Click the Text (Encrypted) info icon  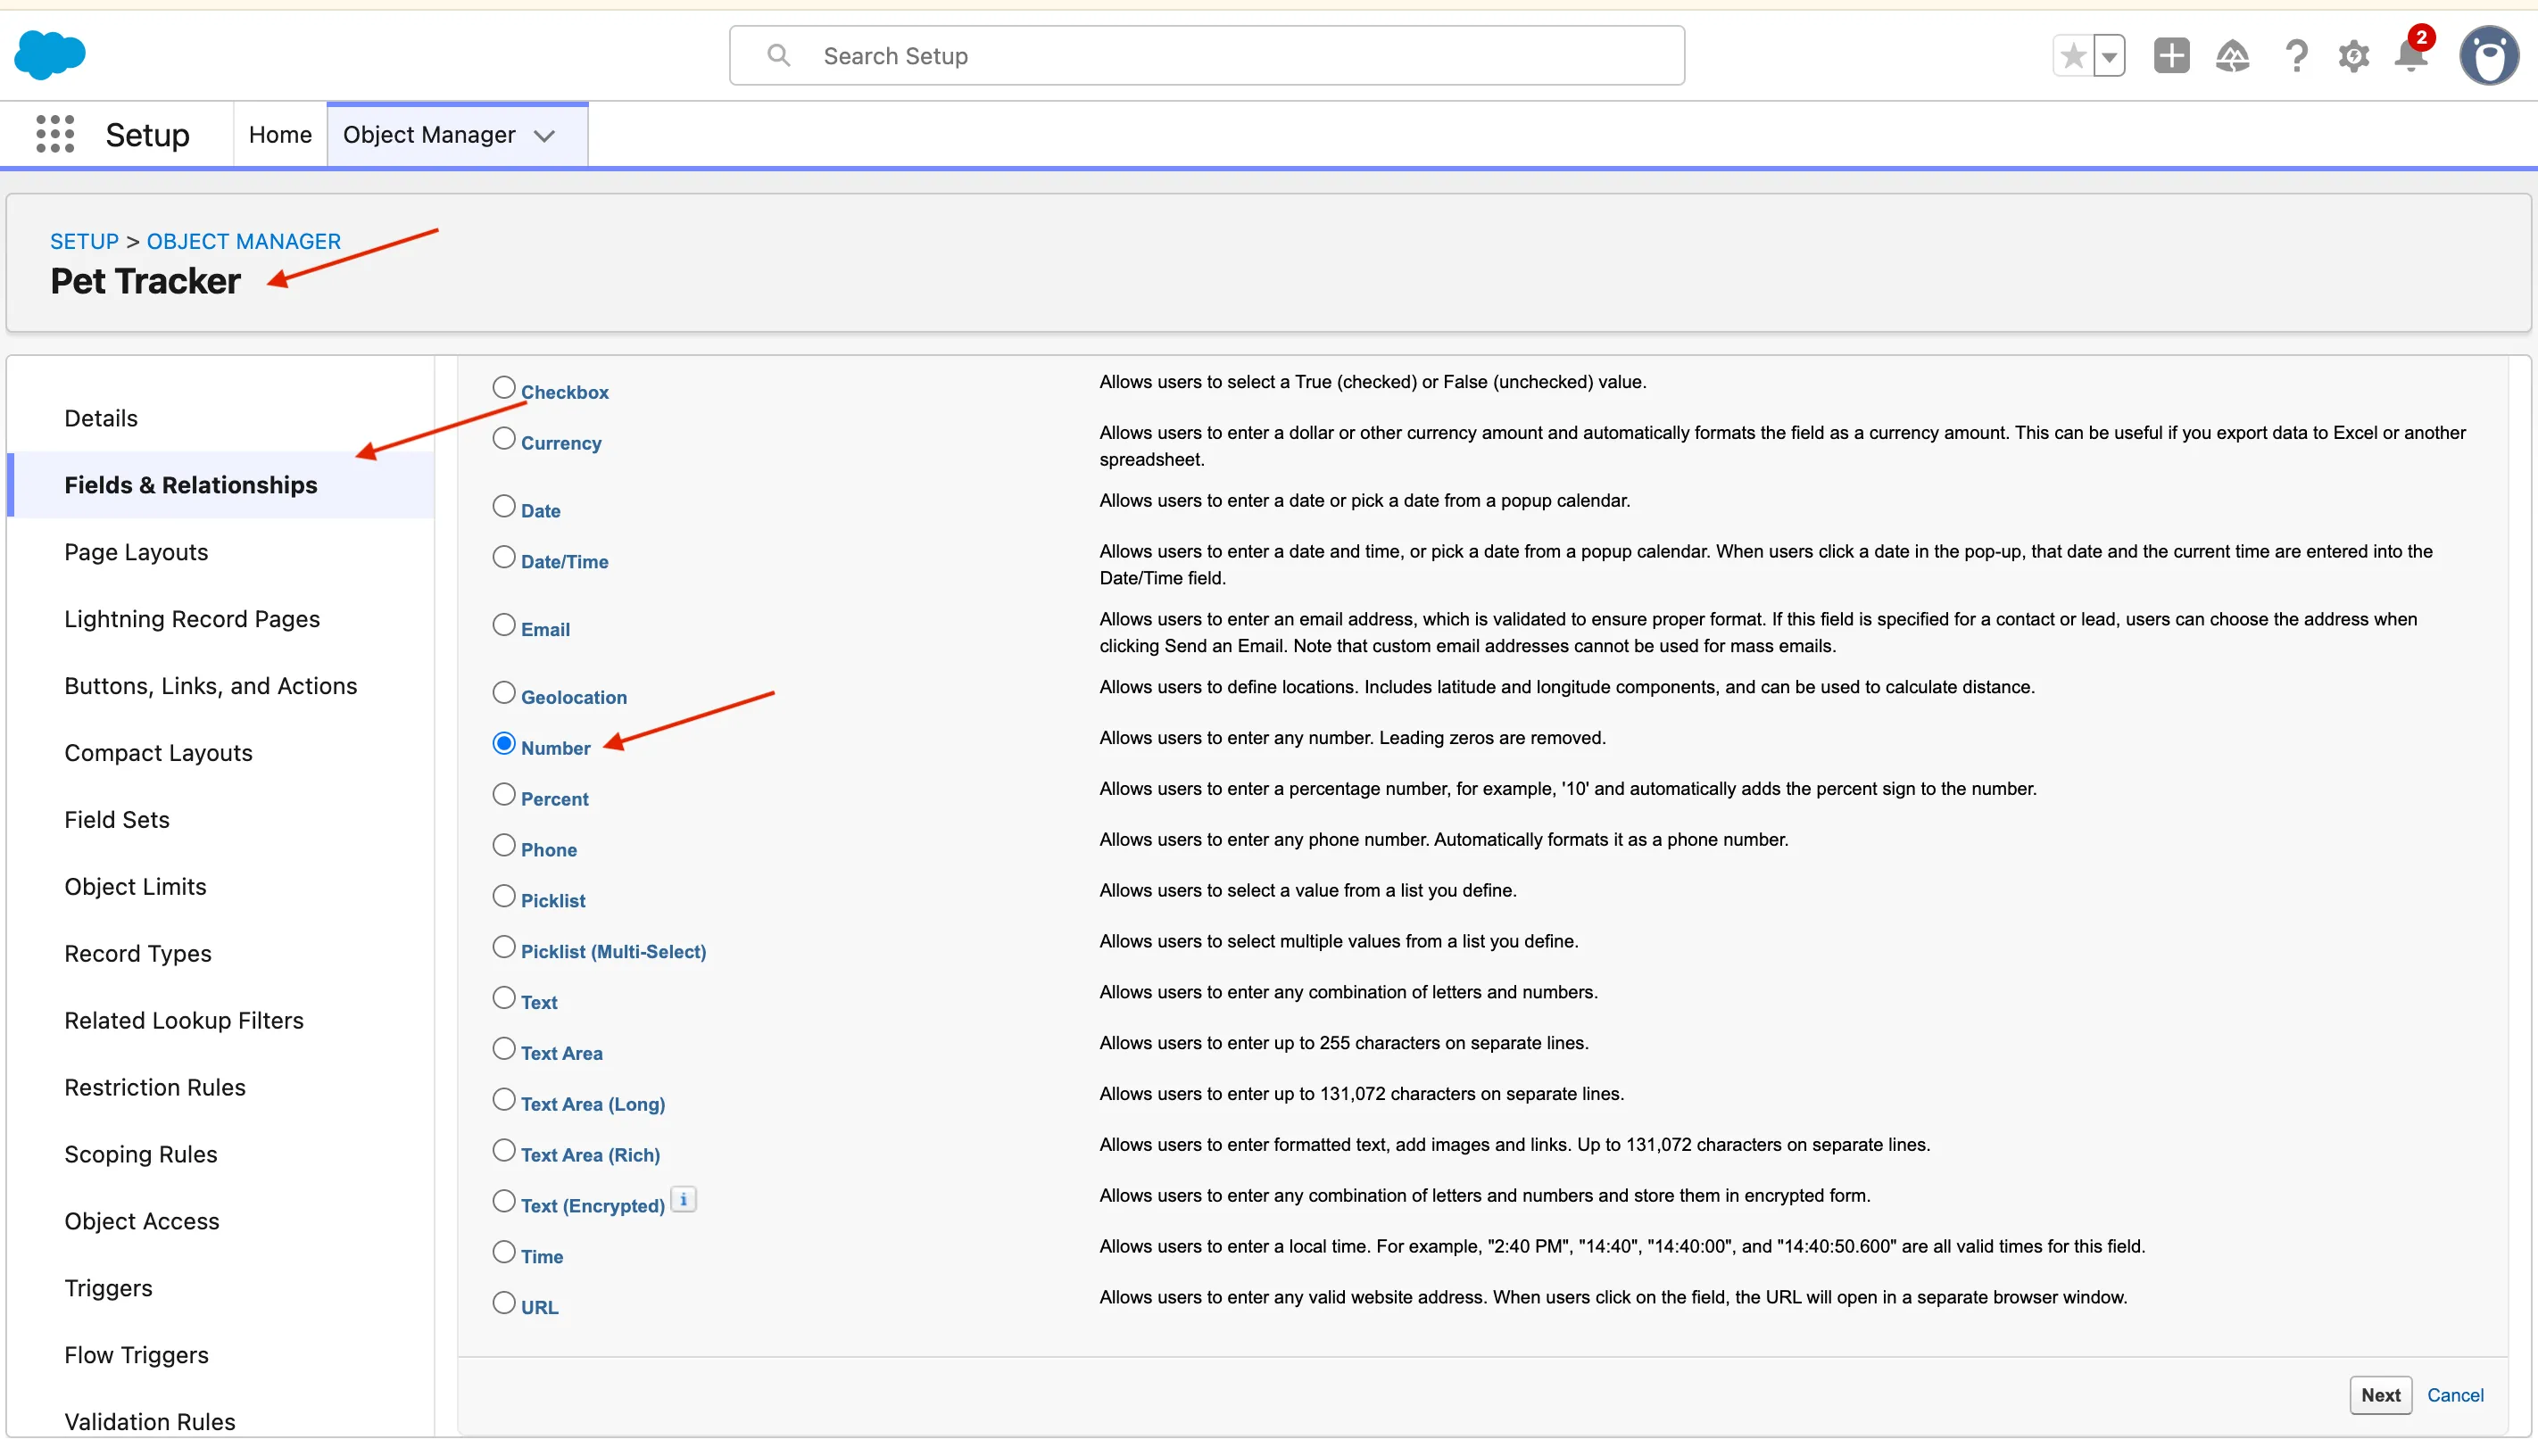[684, 1199]
